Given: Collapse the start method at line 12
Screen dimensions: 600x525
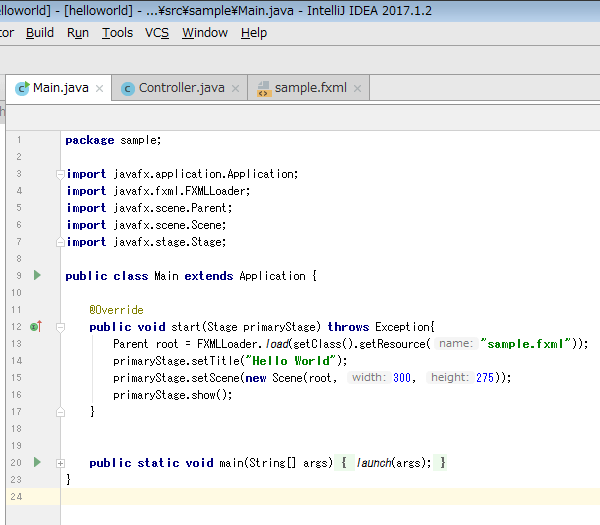Looking at the screenshot, I should 60,327.
